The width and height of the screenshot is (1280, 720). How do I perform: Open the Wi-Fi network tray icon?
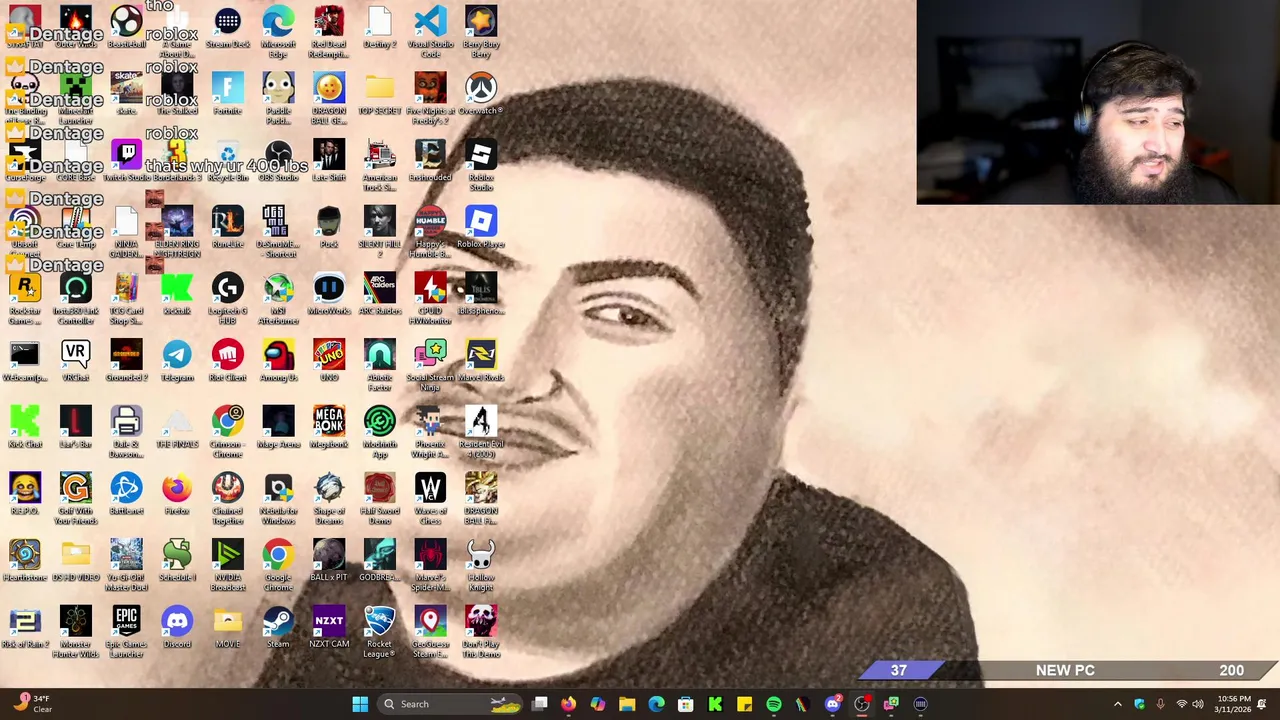tap(1181, 704)
